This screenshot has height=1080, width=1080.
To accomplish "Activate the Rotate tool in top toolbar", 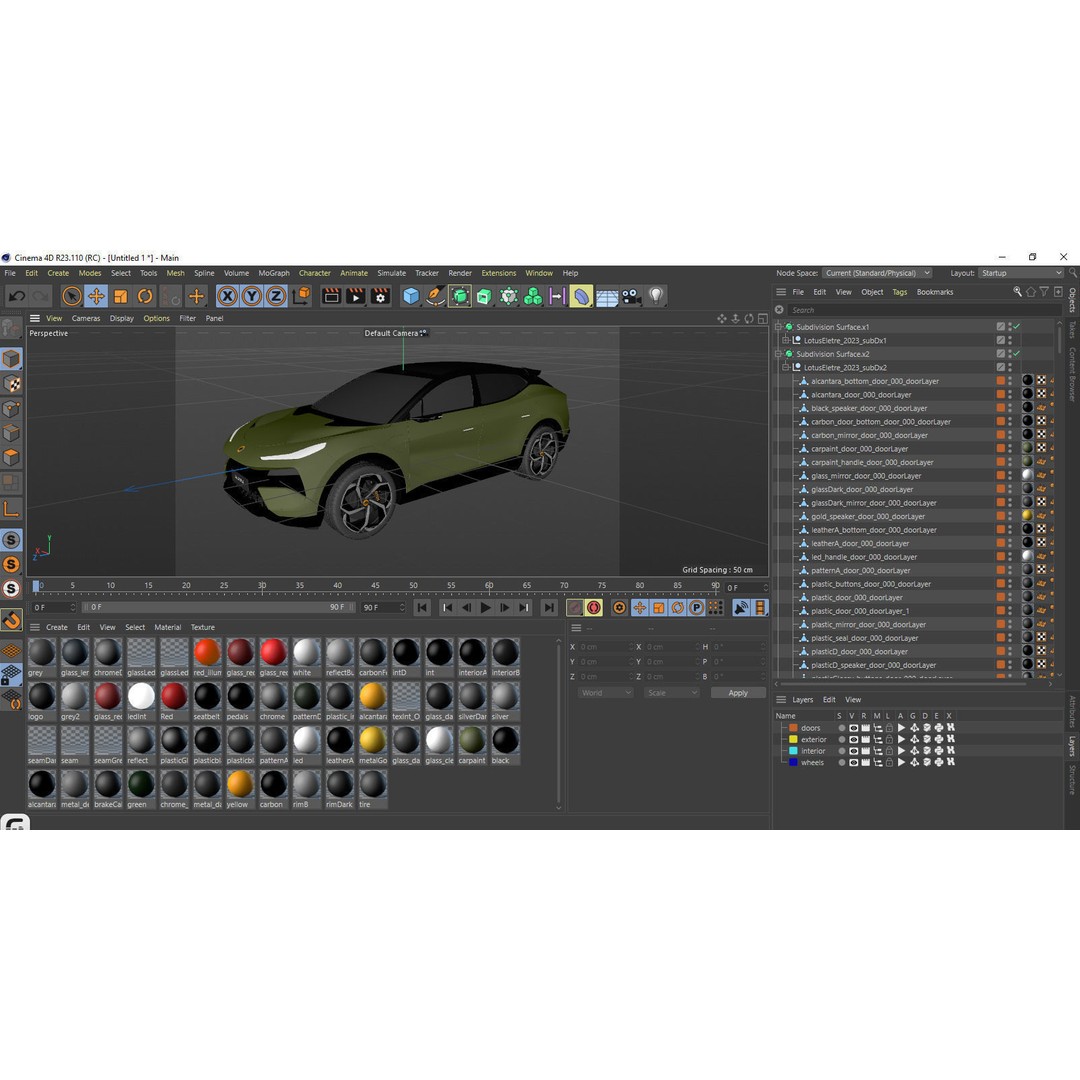I will coord(145,296).
